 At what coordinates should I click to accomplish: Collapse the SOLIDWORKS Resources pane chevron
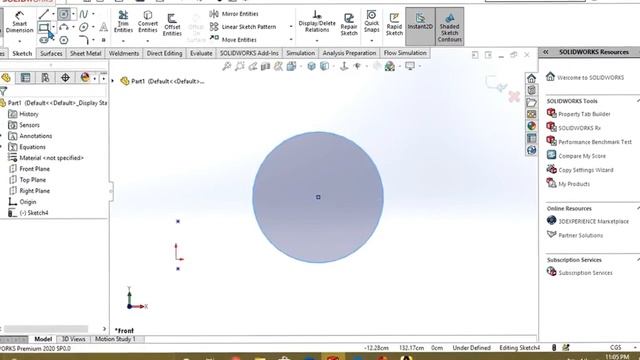[x=546, y=52]
